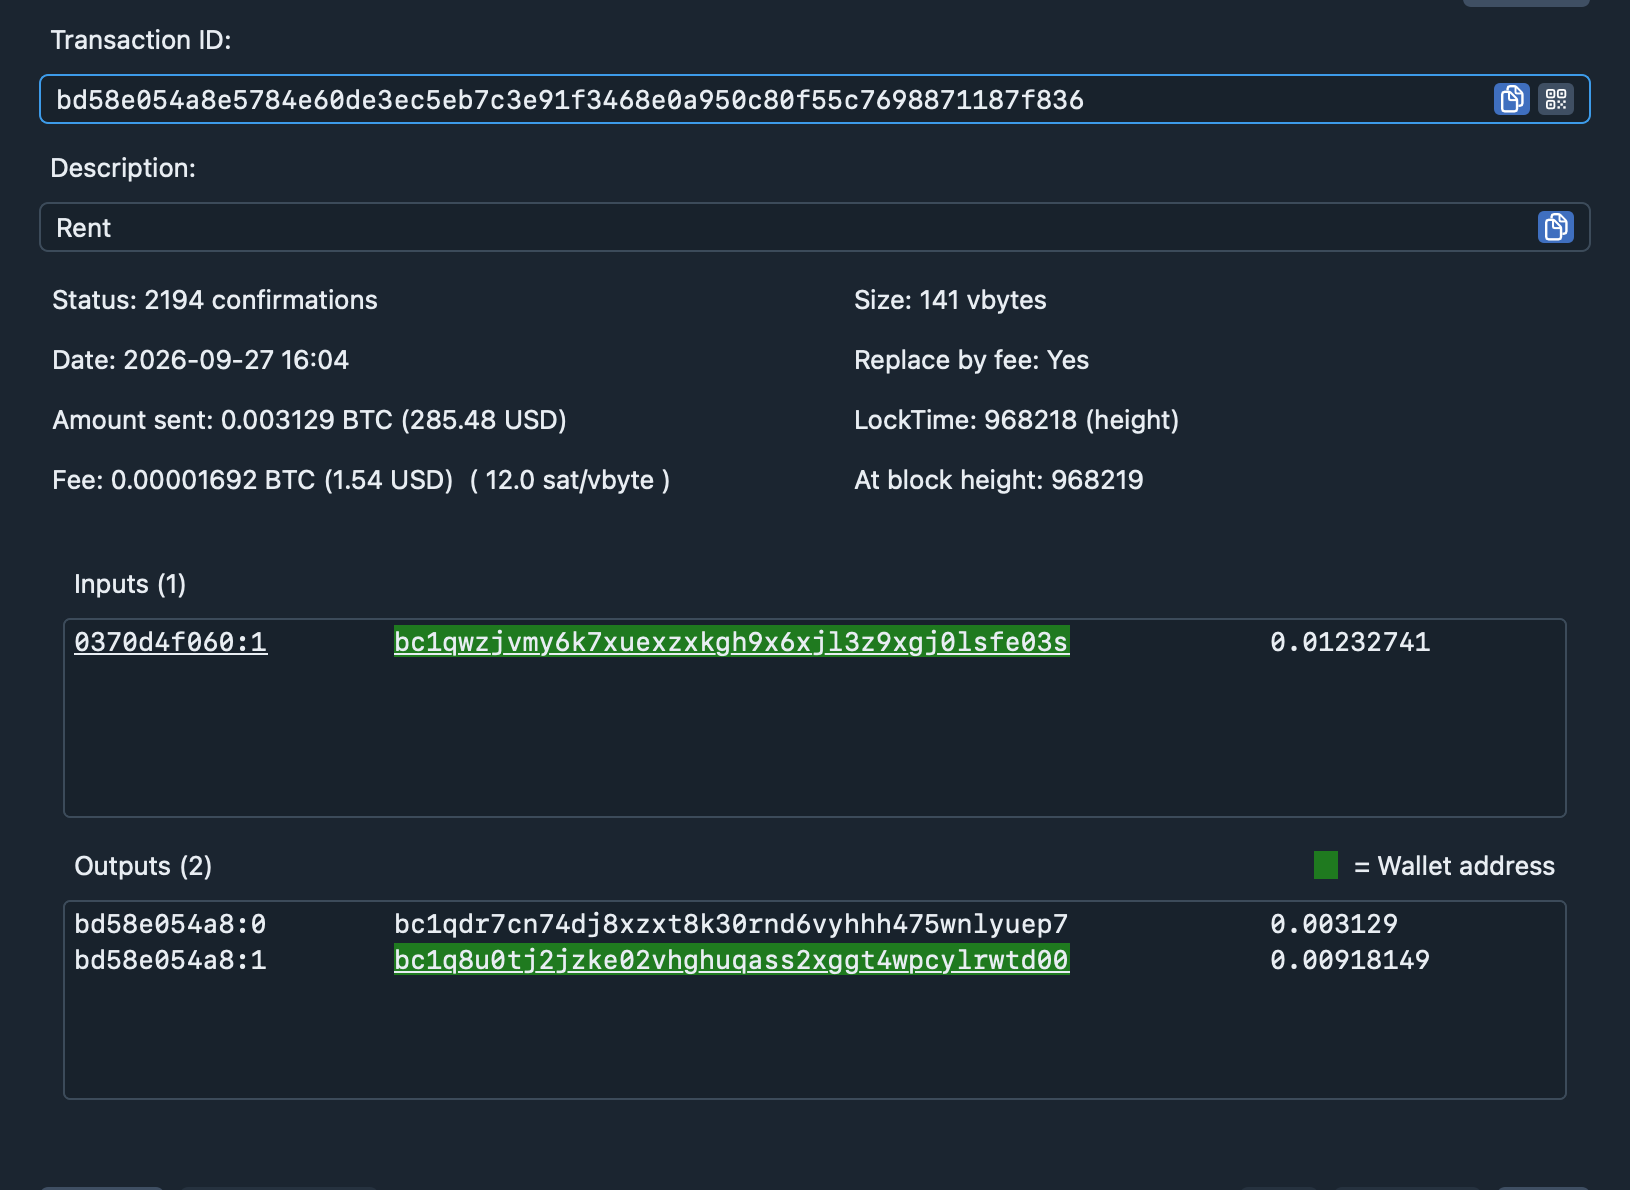The width and height of the screenshot is (1630, 1190).
Task: Click output bd58e054a8:0
Action: click(x=171, y=924)
